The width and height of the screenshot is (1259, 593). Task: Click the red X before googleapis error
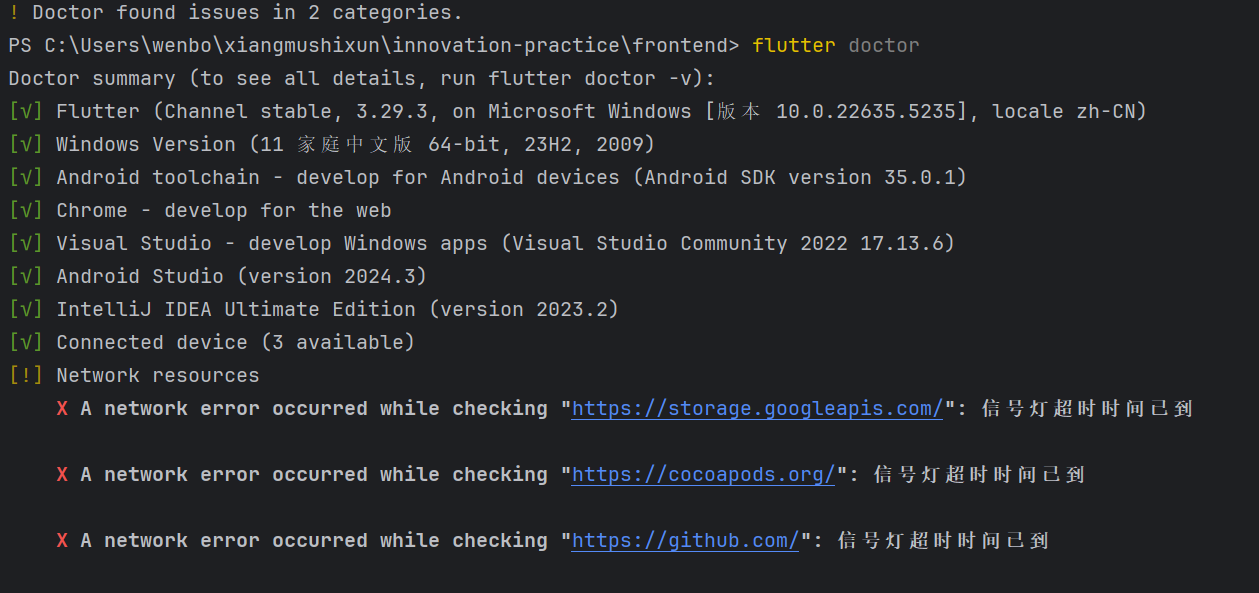tap(62, 408)
